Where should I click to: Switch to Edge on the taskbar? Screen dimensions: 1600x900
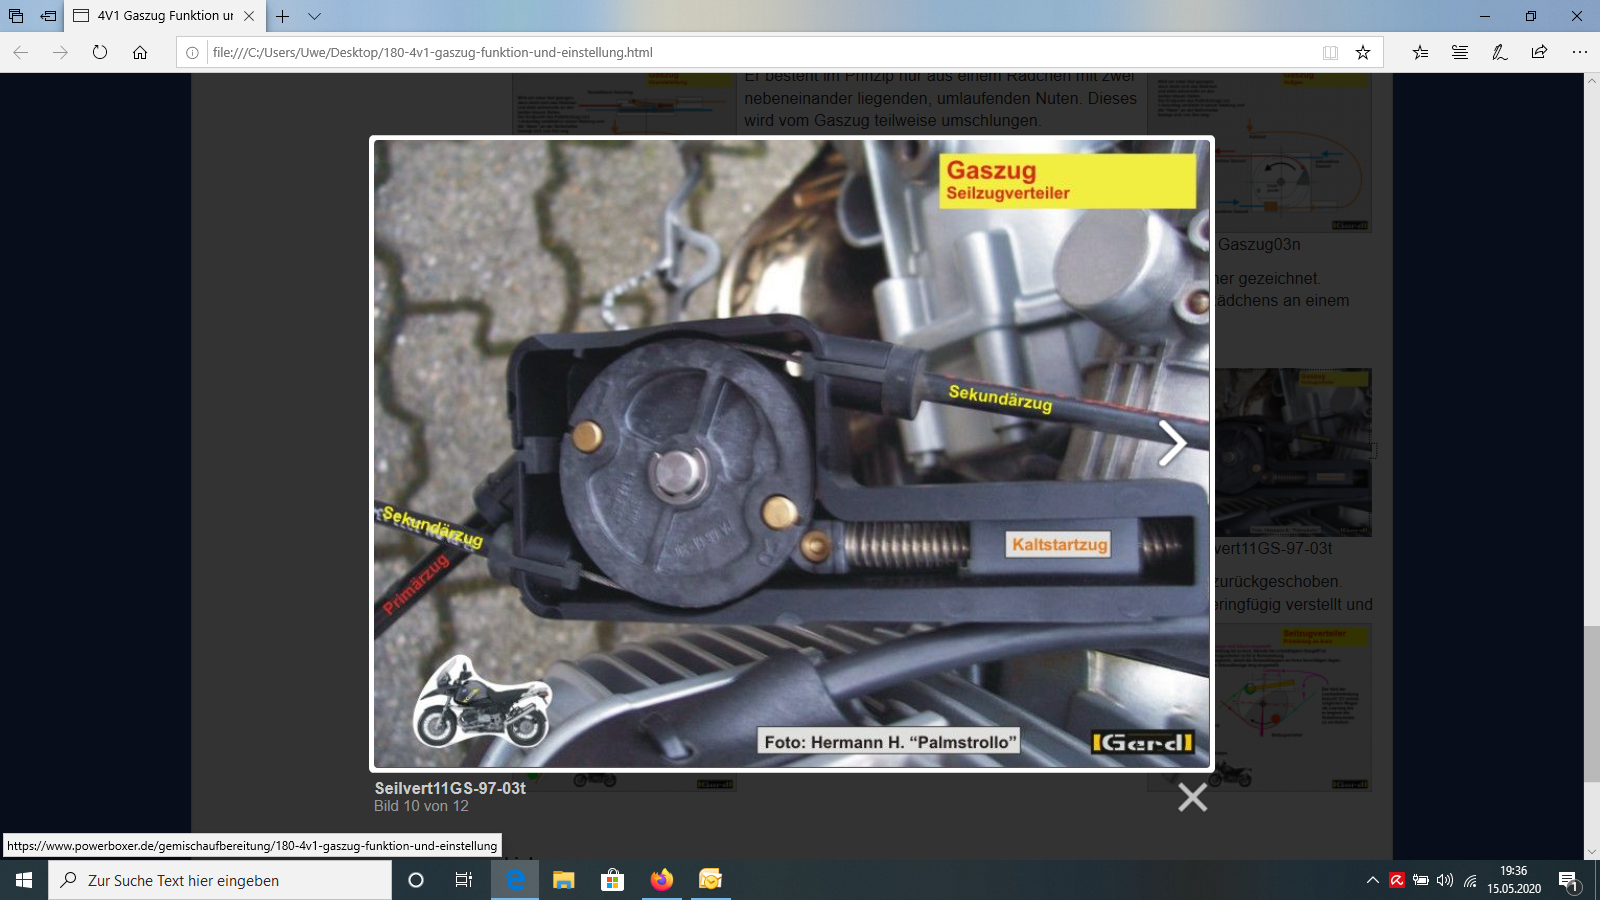pos(515,880)
